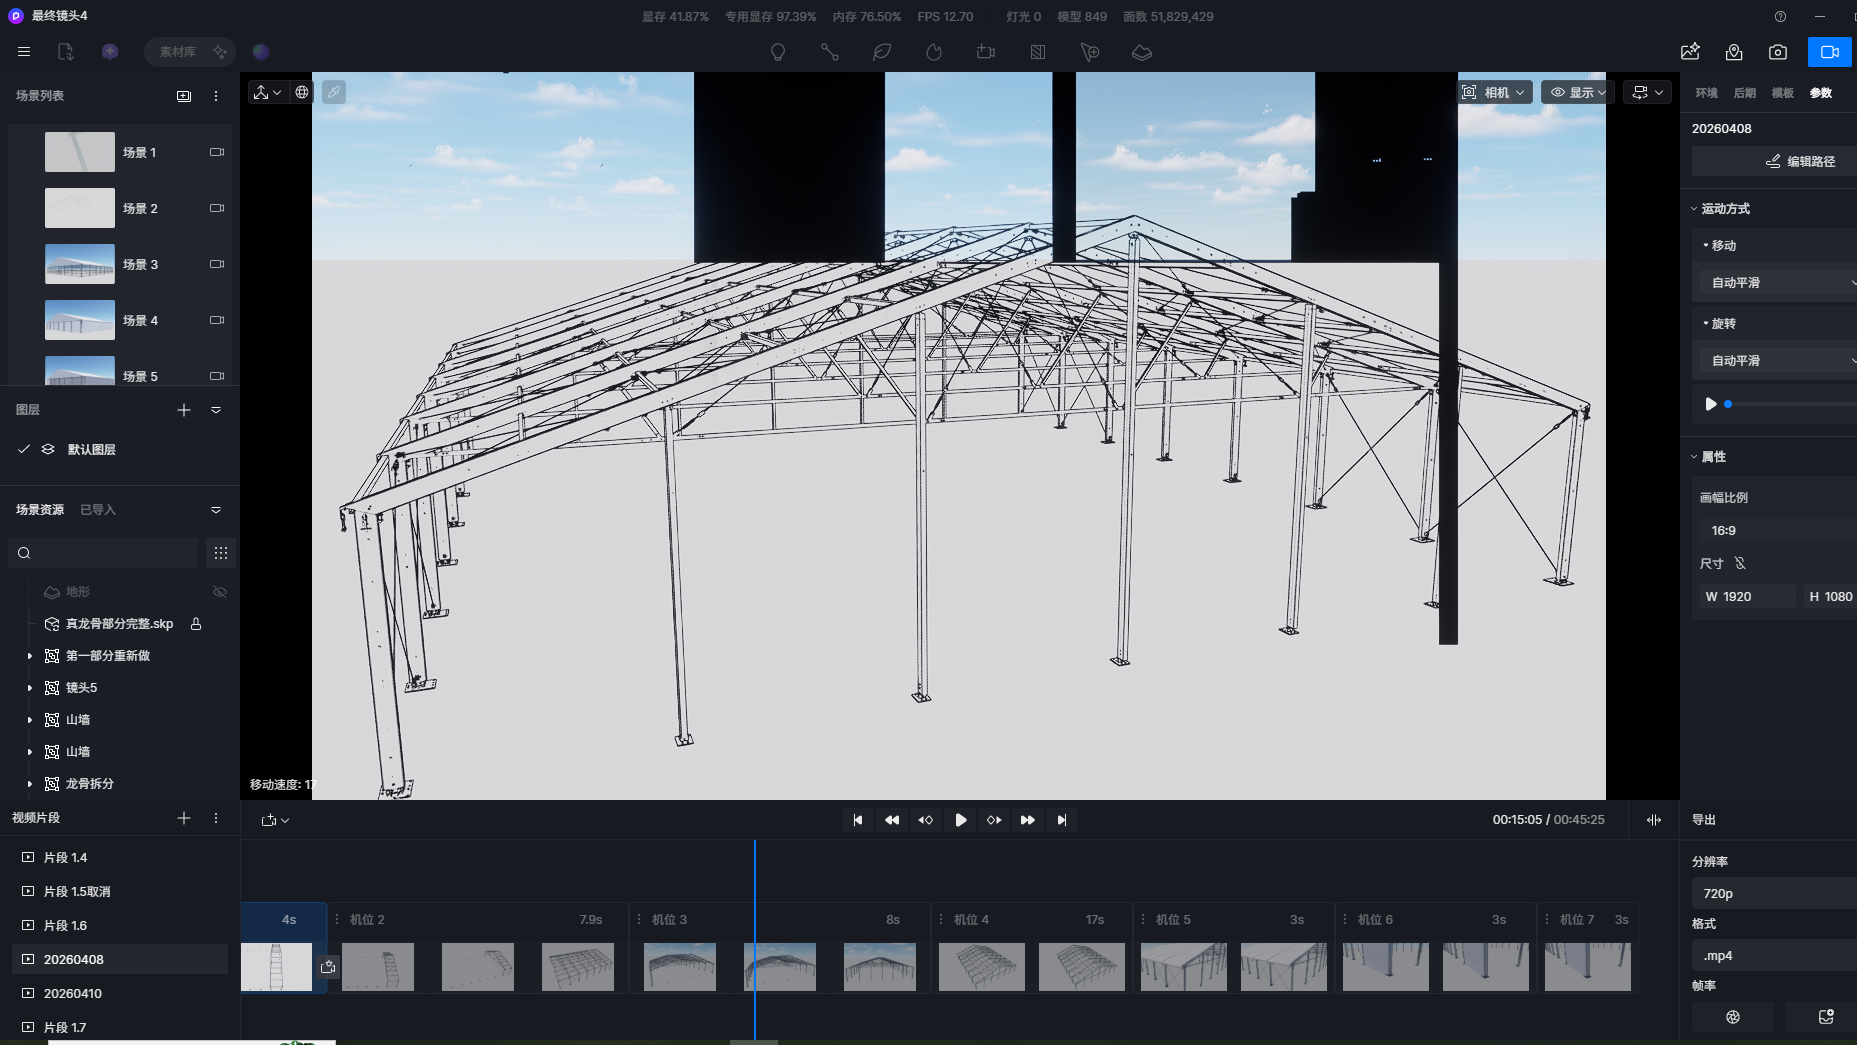Toggle the size aspect lock icon
The height and width of the screenshot is (1045, 1857).
coord(1740,563)
